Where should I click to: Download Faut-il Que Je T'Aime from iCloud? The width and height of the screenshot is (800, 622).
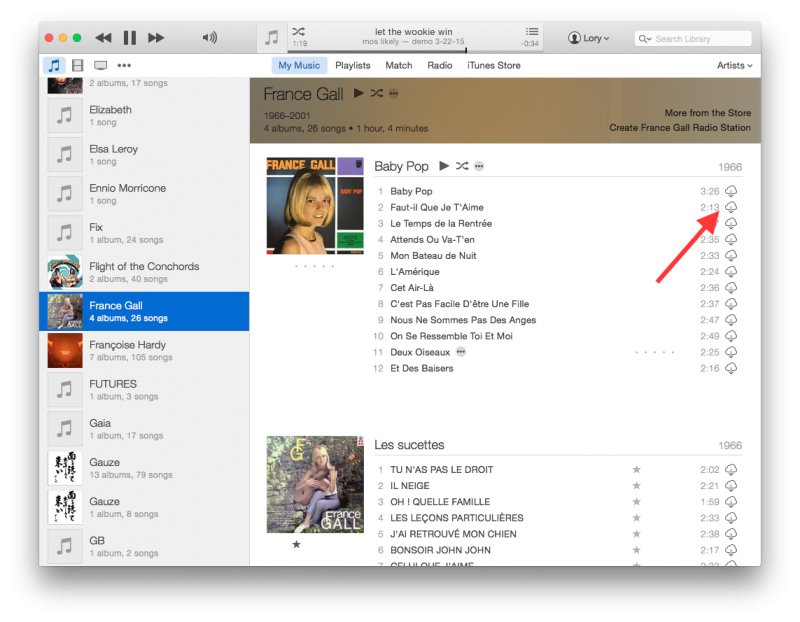(x=731, y=208)
